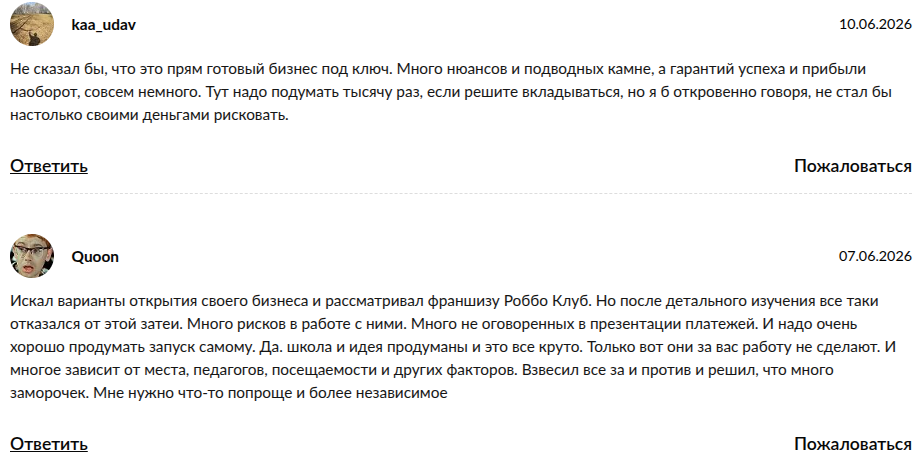Click Ответить under kaa_udav's comment

coord(49,166)
